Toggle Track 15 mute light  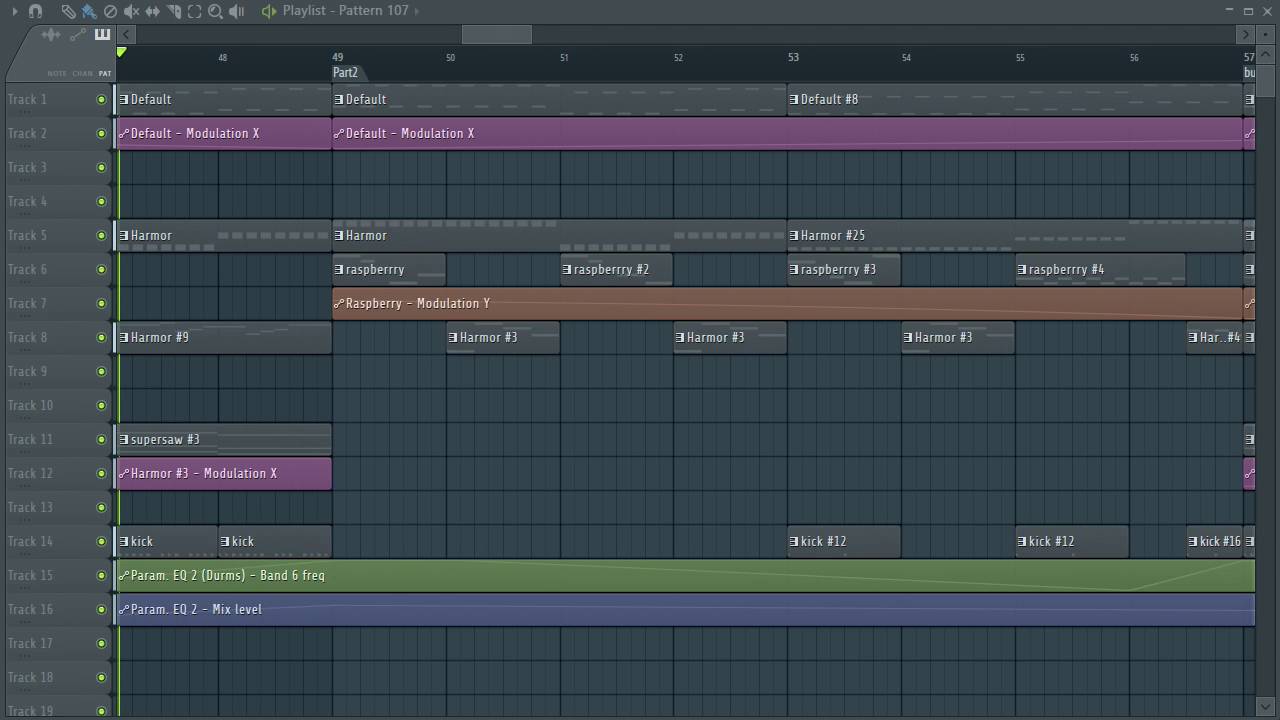click(x=101, y=575)
